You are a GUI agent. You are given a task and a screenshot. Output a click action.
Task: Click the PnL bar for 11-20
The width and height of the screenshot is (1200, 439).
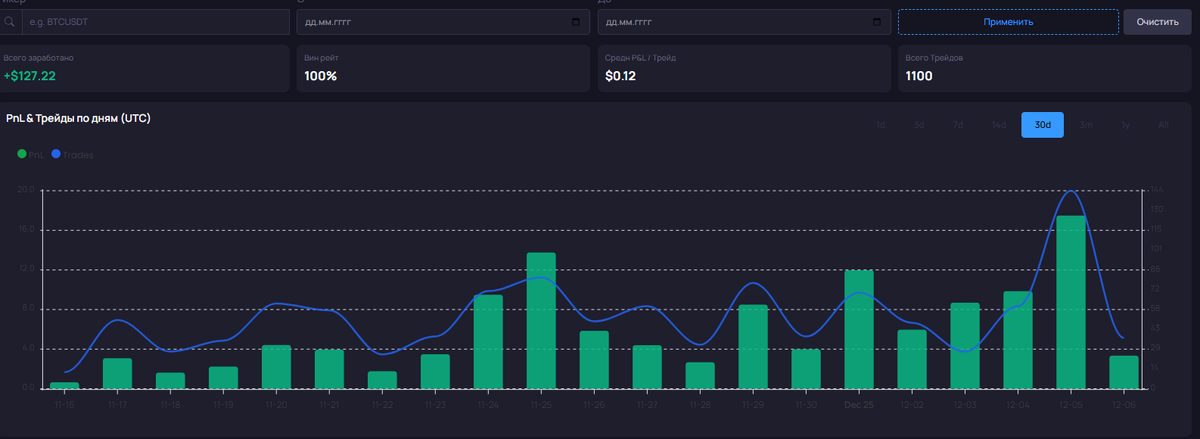pyautogui.click(x=276, y=367)
